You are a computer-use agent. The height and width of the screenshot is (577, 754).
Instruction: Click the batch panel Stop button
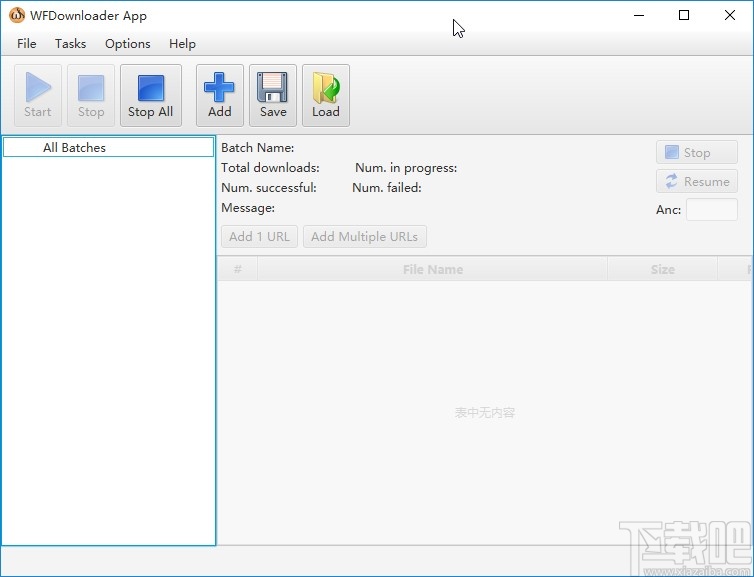click(x=697, y=152)
